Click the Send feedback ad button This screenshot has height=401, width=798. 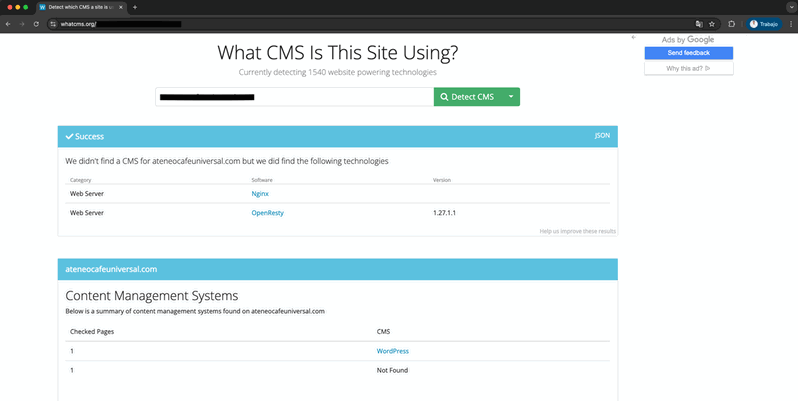tap(689, 53)
